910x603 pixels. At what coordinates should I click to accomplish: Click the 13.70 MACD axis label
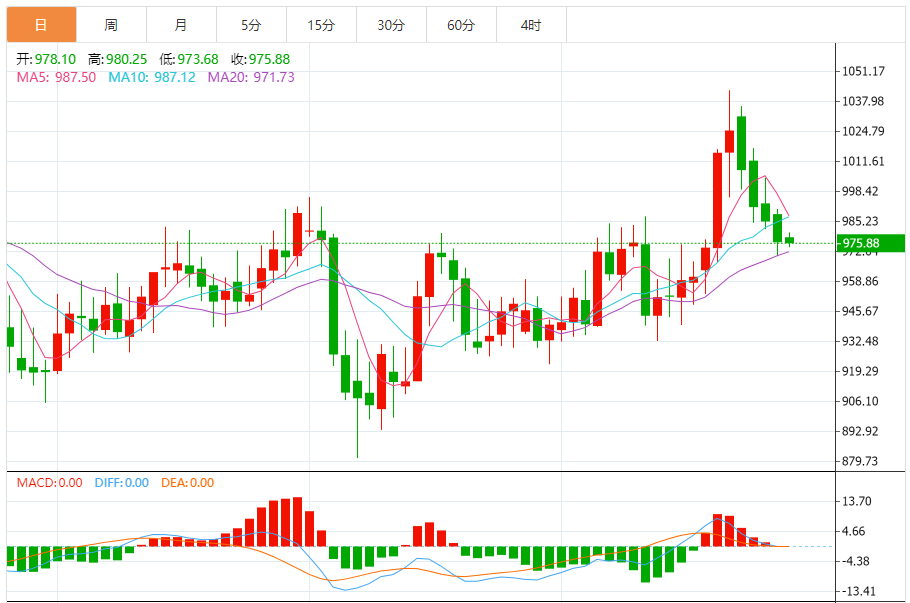click(857, 501)
